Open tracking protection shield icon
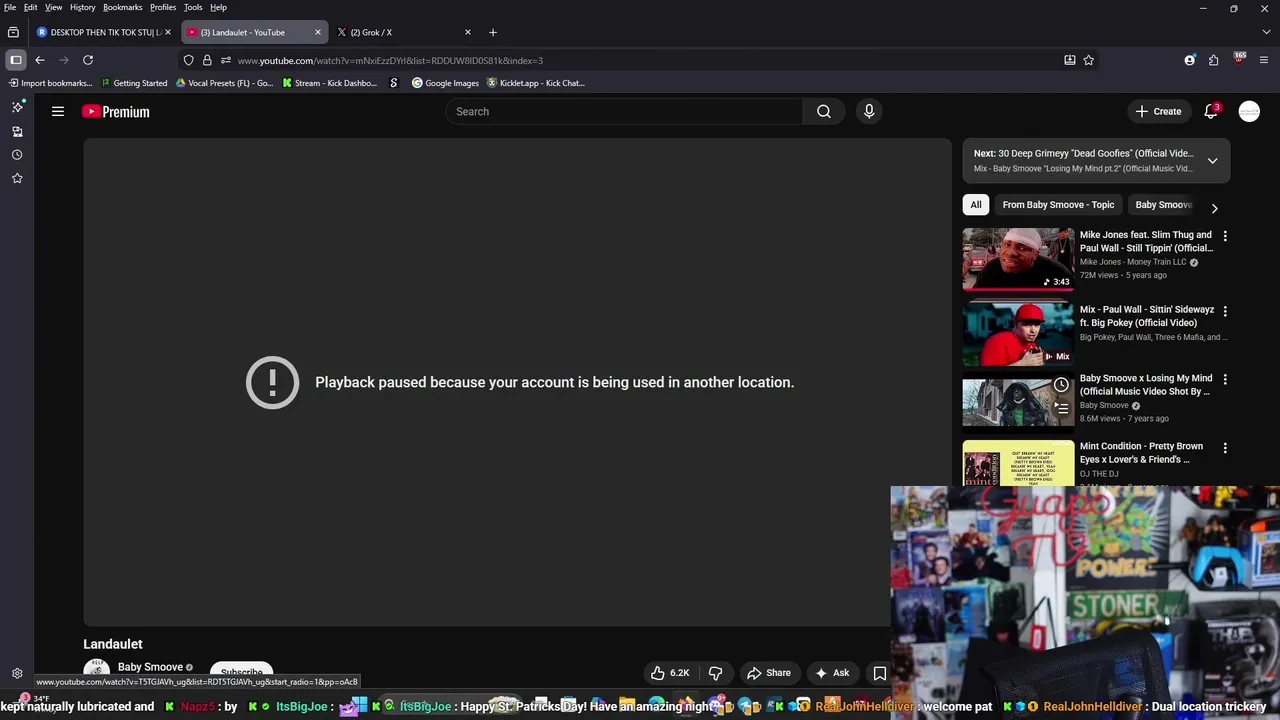The height and width of the screenshot is (720, 1280). [188, 60]
